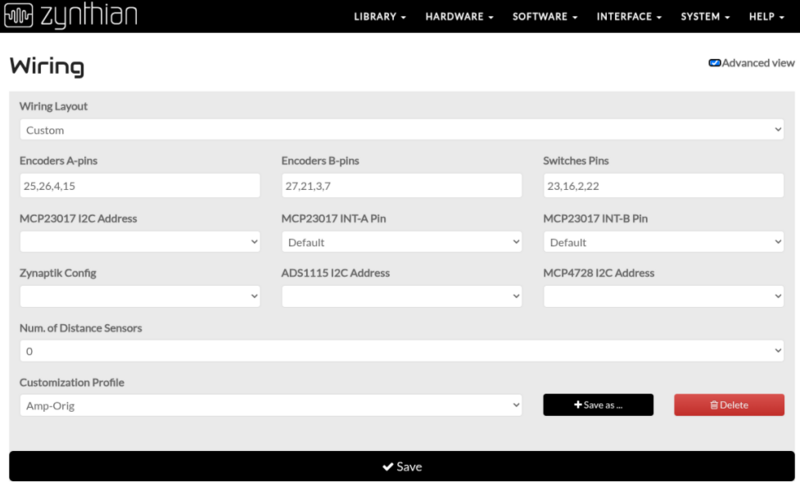This screenshot has height=487, width=800.
Task: Open the MCP23017 I2C Address dropdown
Action: [139, 242]
